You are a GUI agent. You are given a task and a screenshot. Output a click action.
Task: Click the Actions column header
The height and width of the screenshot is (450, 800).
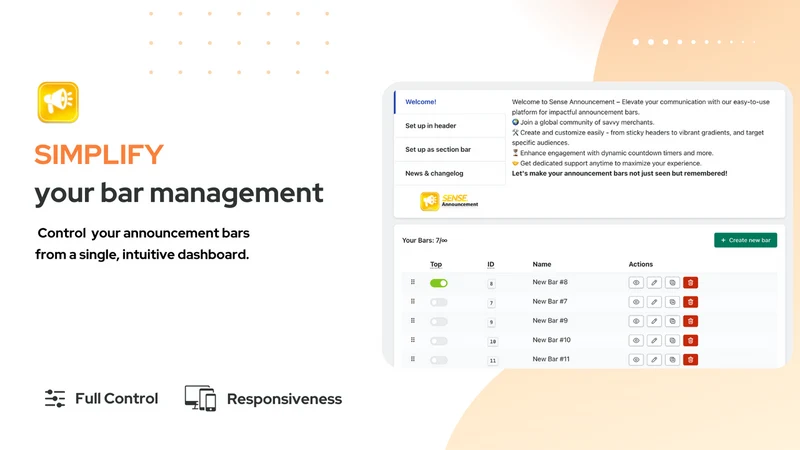click(x=641, y=264)
